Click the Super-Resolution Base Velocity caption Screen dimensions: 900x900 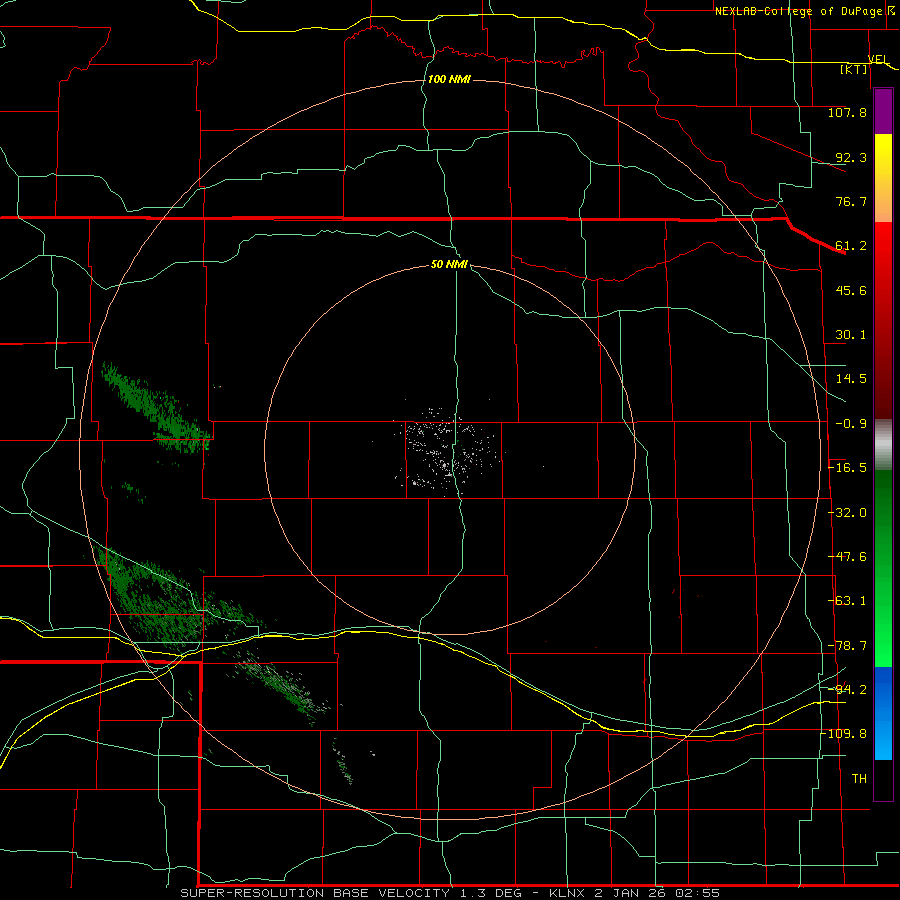point(449,893)
